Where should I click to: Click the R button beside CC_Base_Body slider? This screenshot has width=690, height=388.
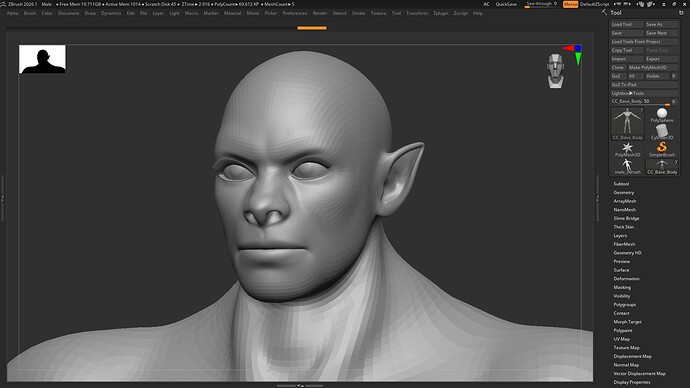(674, 102)
